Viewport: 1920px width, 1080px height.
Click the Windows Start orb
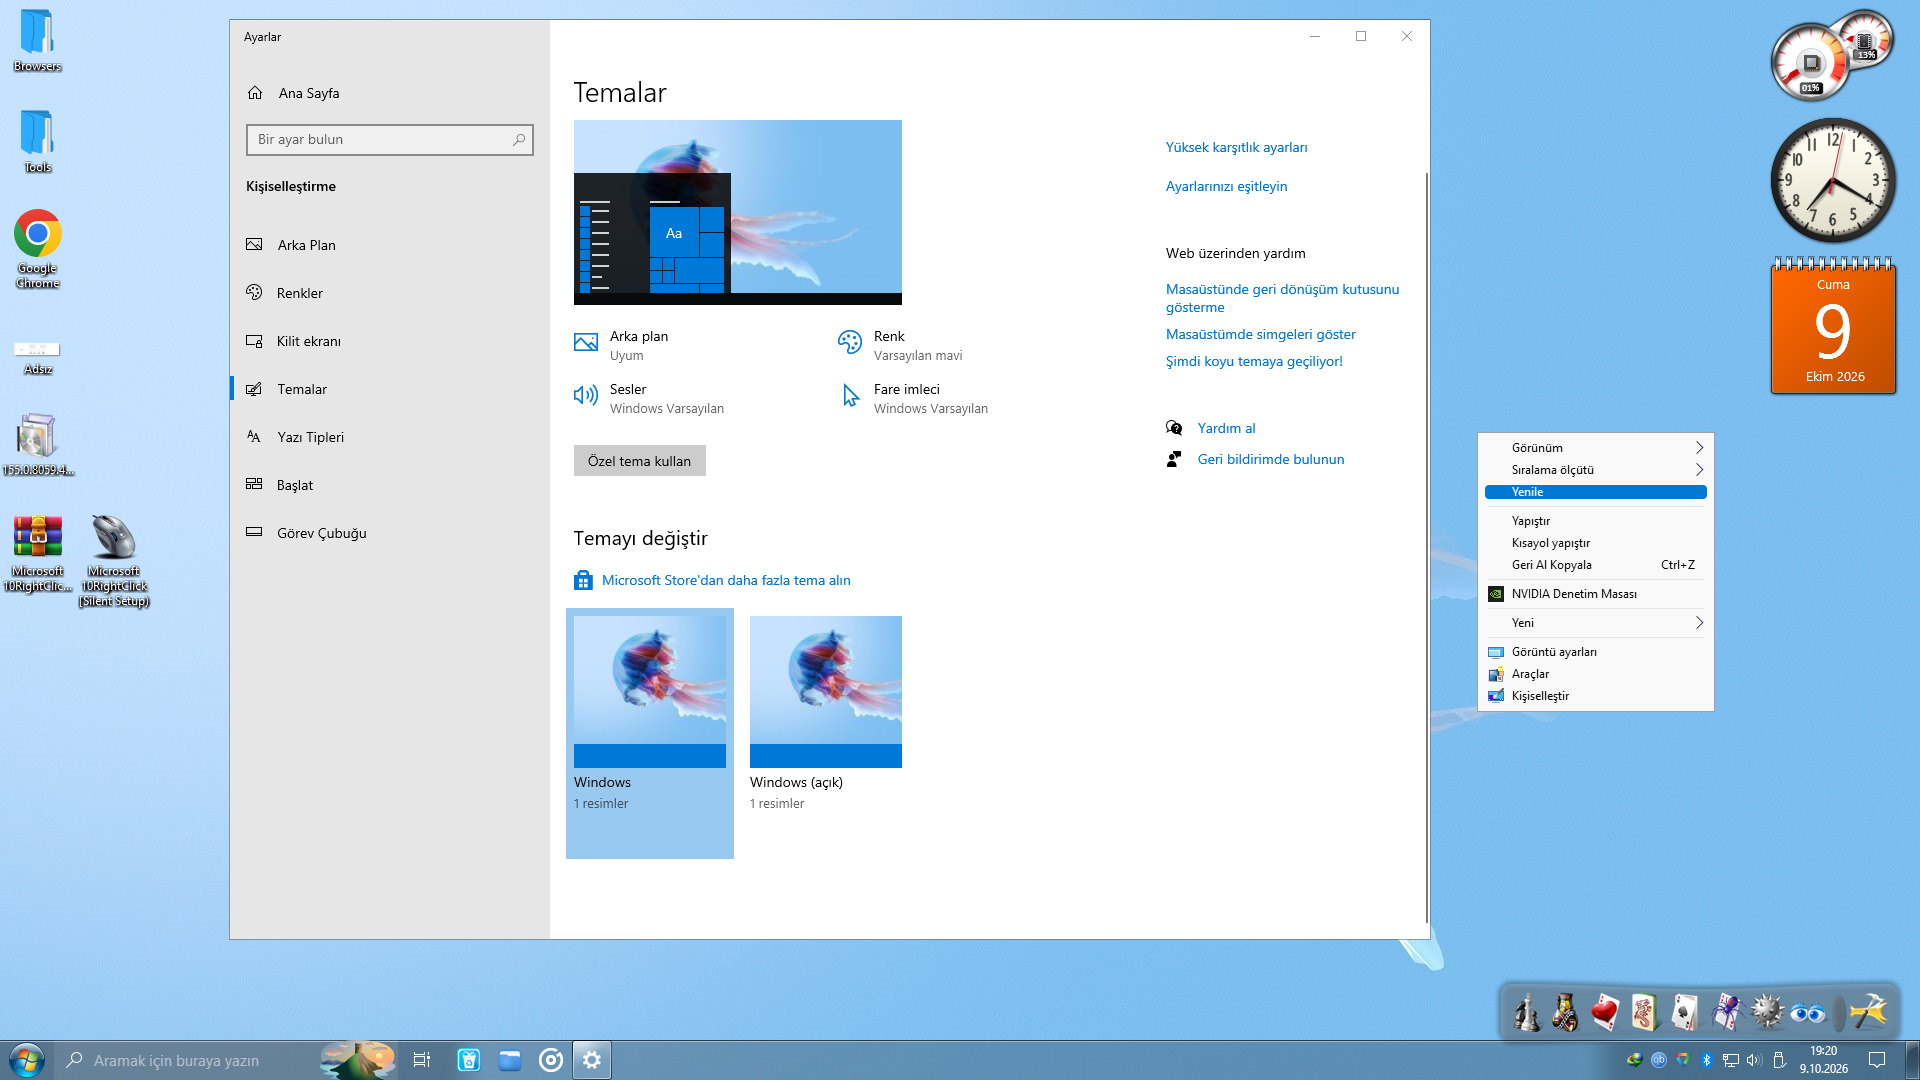tap(27, 1060)
